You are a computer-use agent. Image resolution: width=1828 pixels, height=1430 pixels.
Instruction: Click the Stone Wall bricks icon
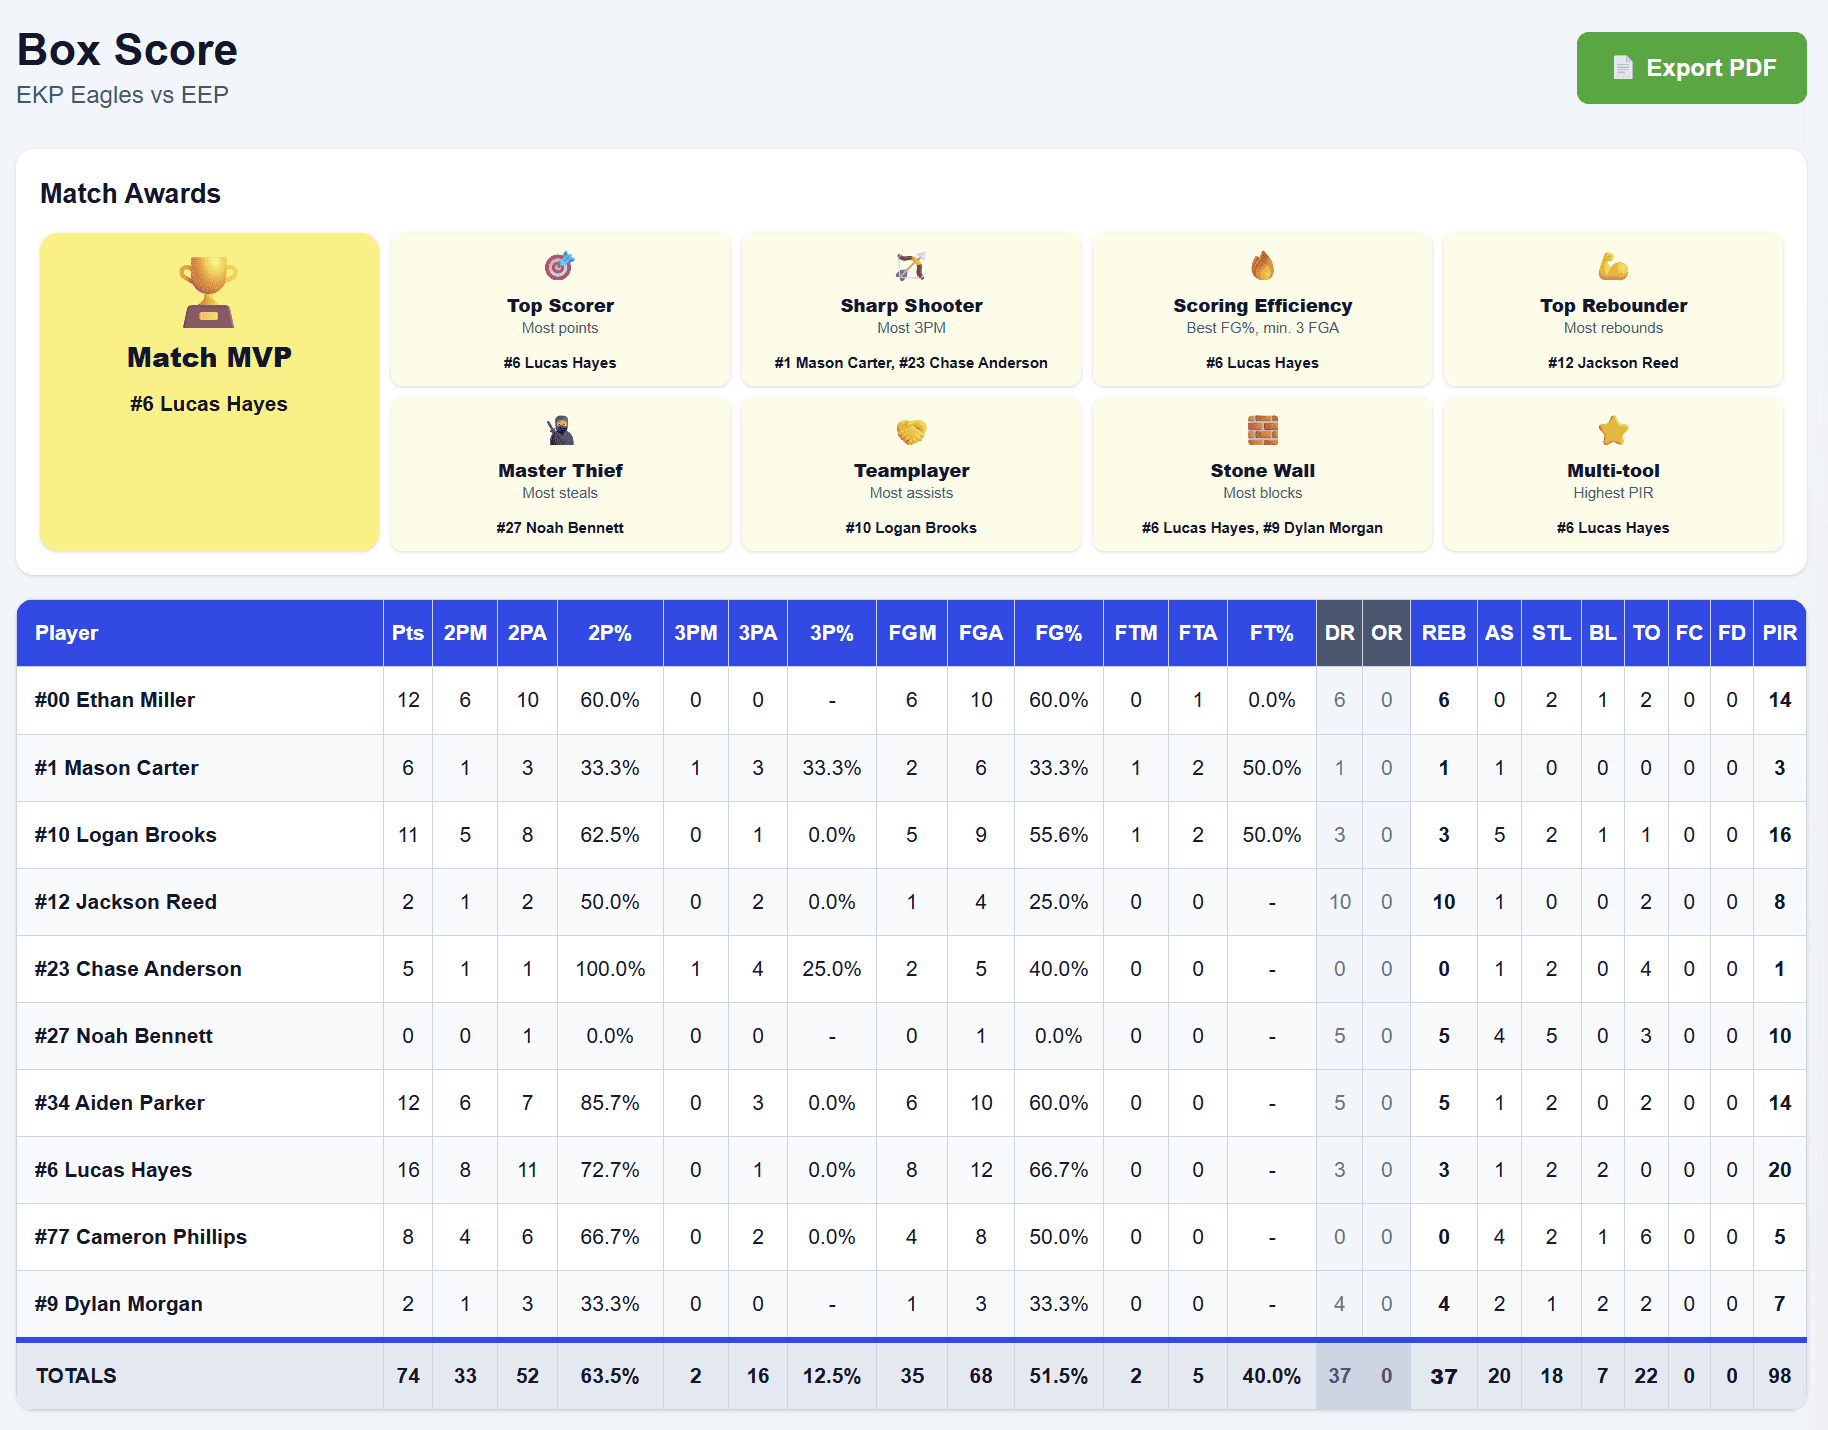tap(1262, 431)
